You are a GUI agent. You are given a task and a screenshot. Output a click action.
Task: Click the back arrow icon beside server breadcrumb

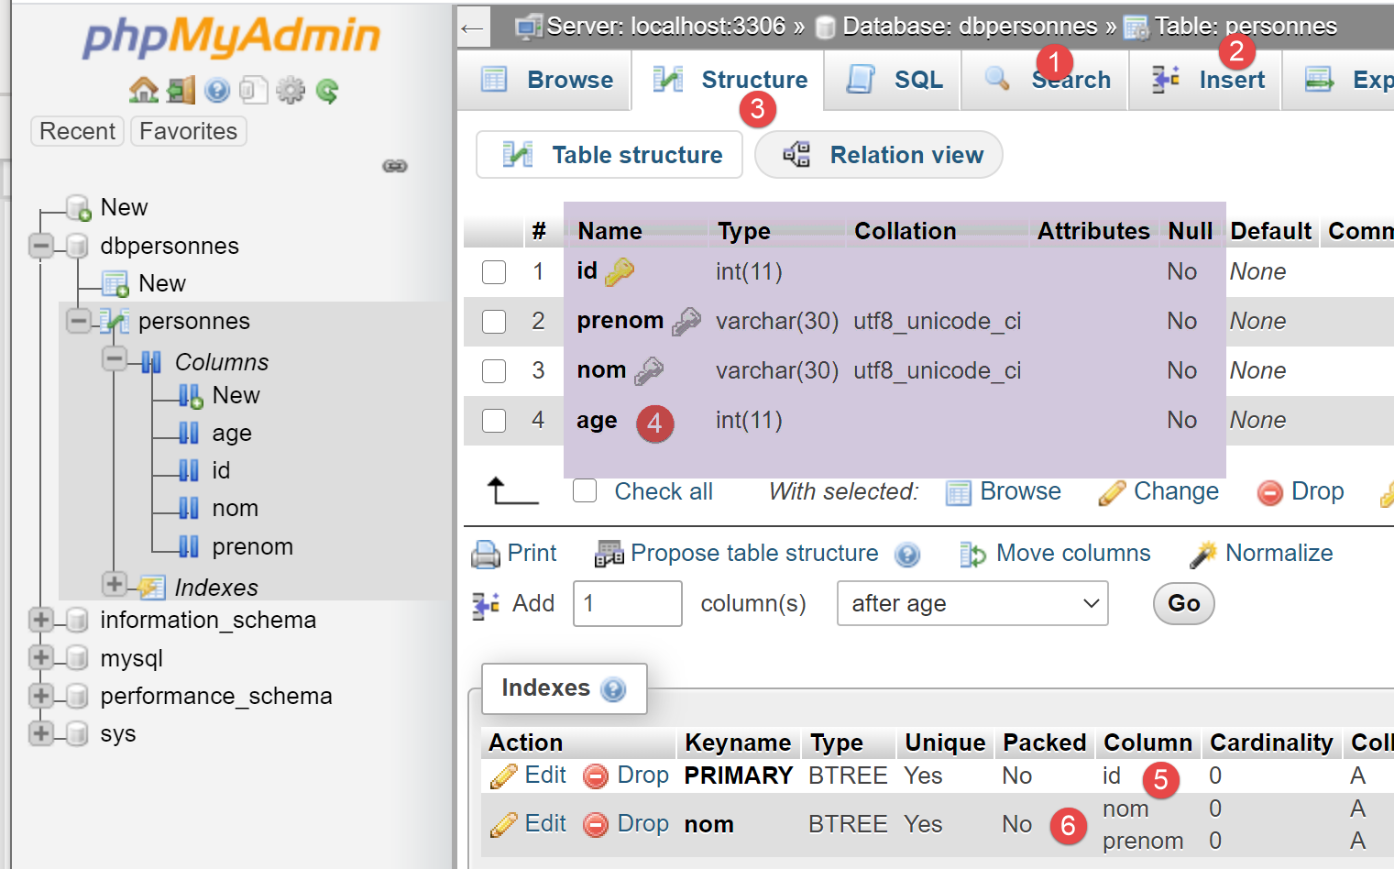click(473, 28)
